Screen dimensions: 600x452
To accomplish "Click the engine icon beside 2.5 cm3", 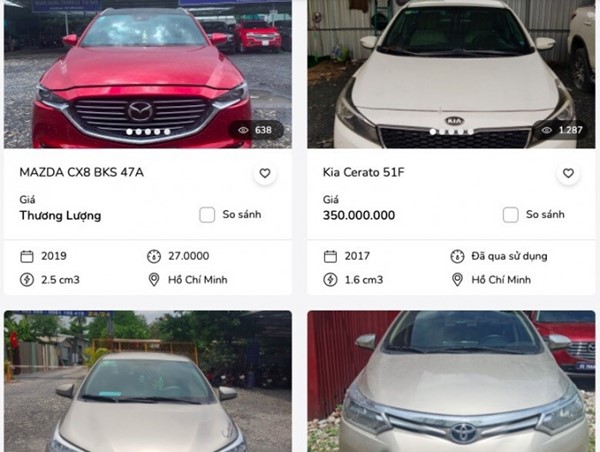I will click(x=27, y=280).
